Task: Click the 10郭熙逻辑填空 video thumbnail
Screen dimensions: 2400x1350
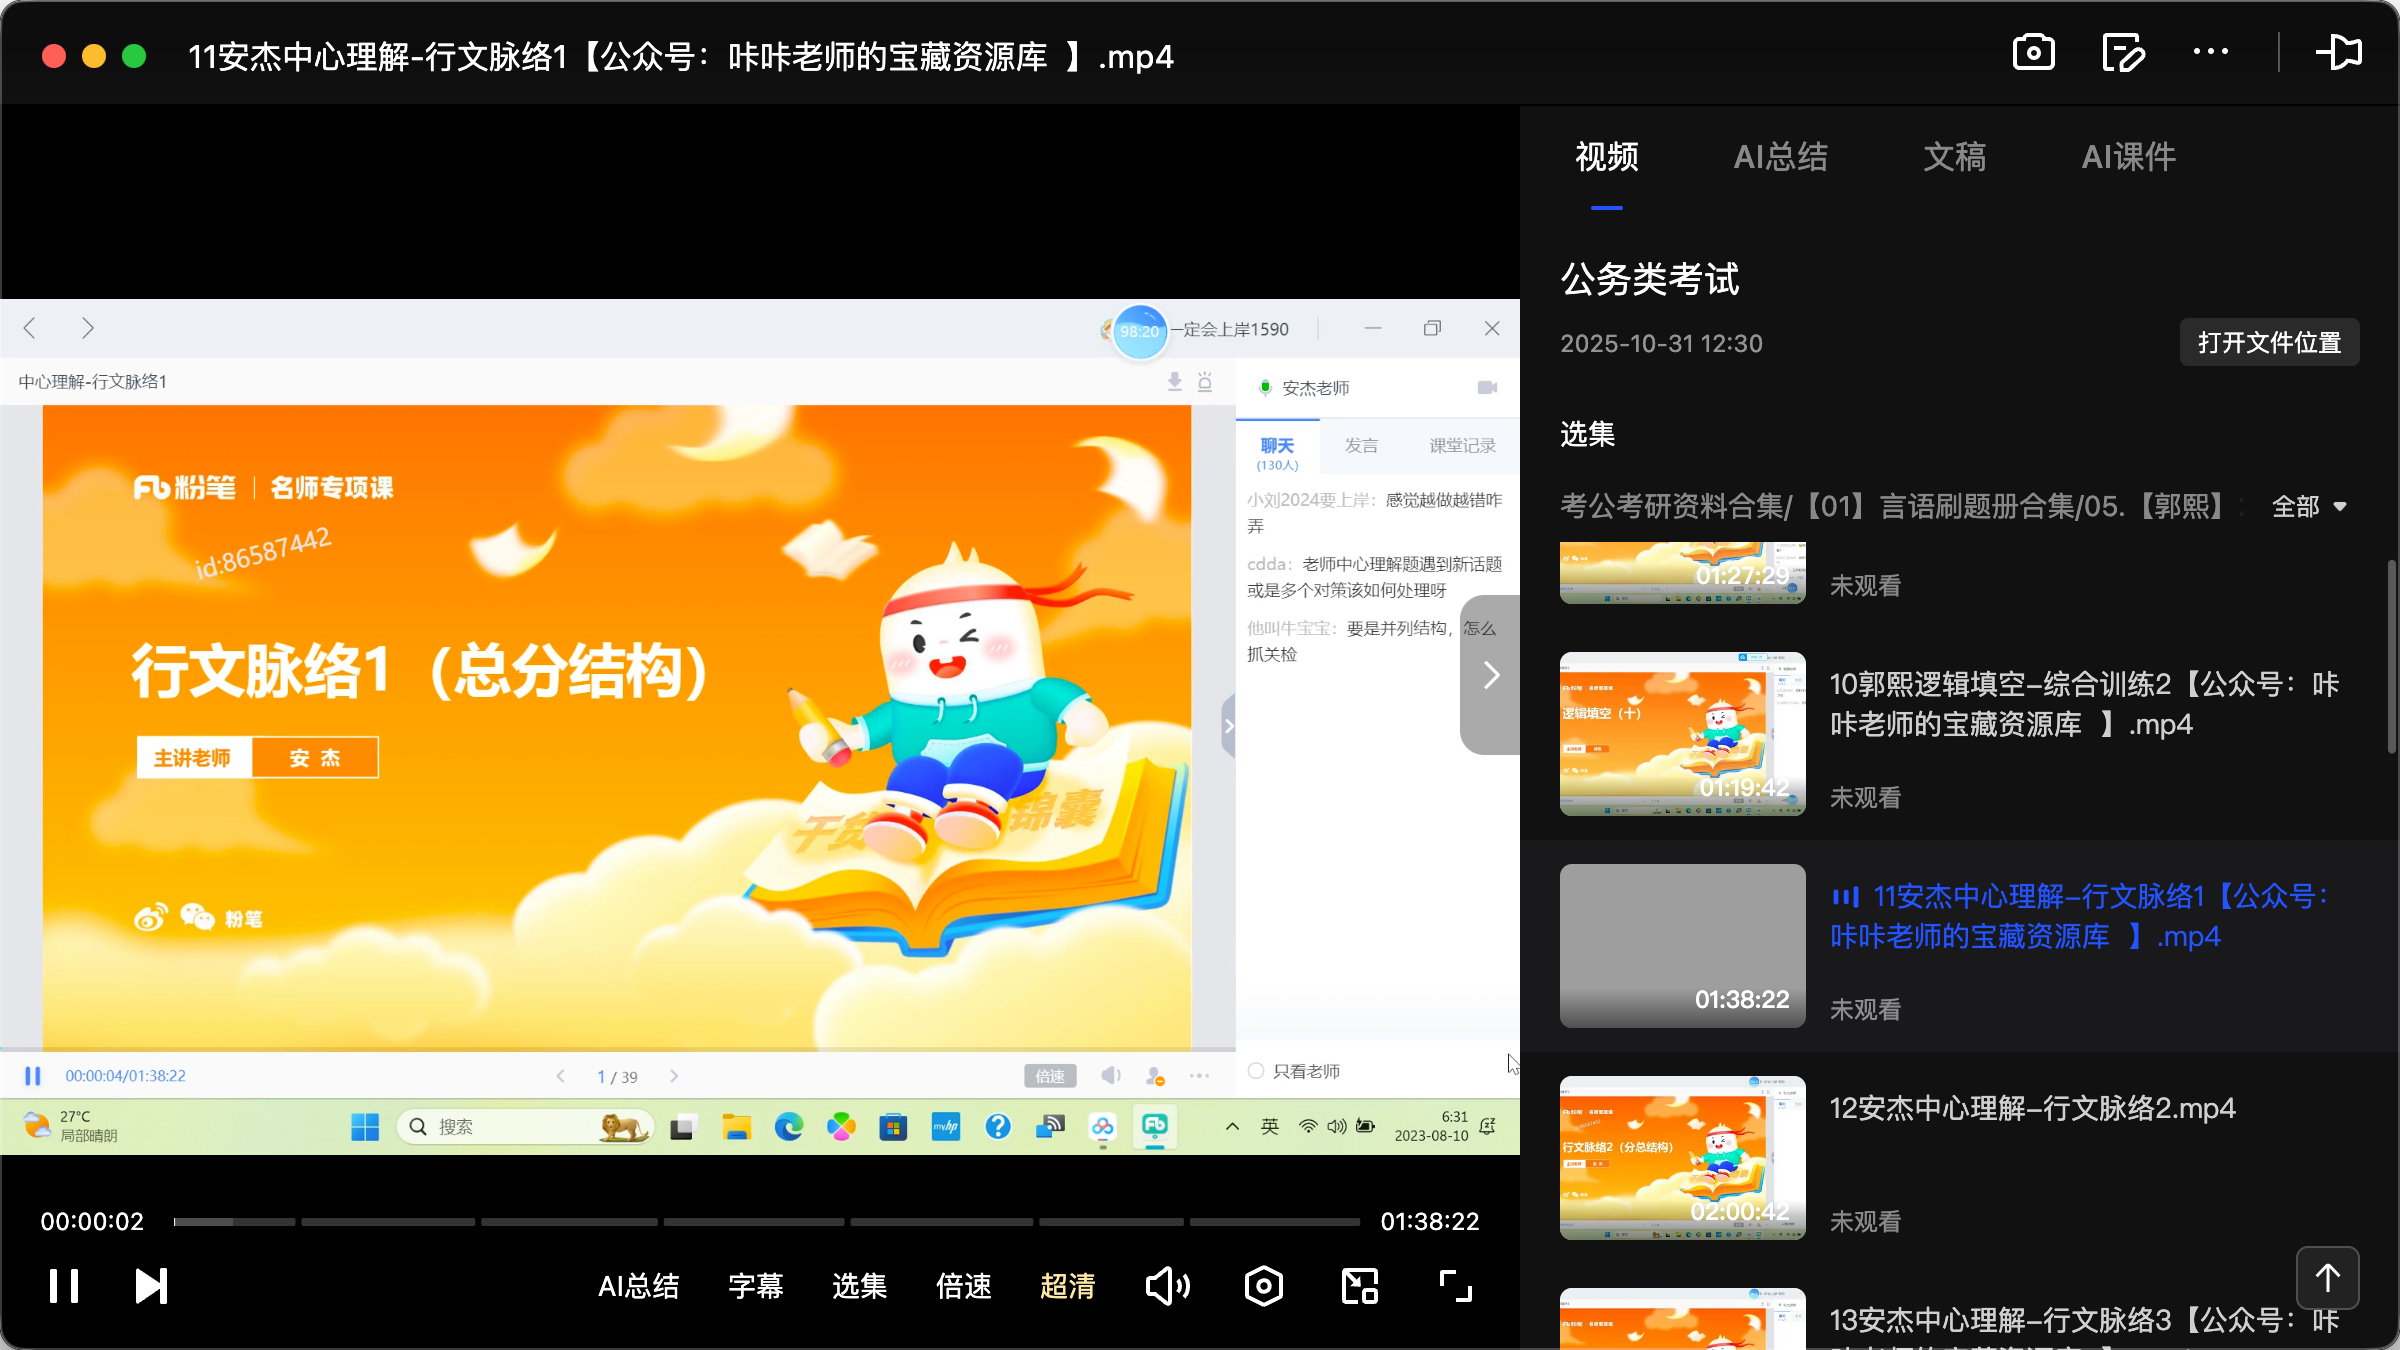Action: [1681, 734]
